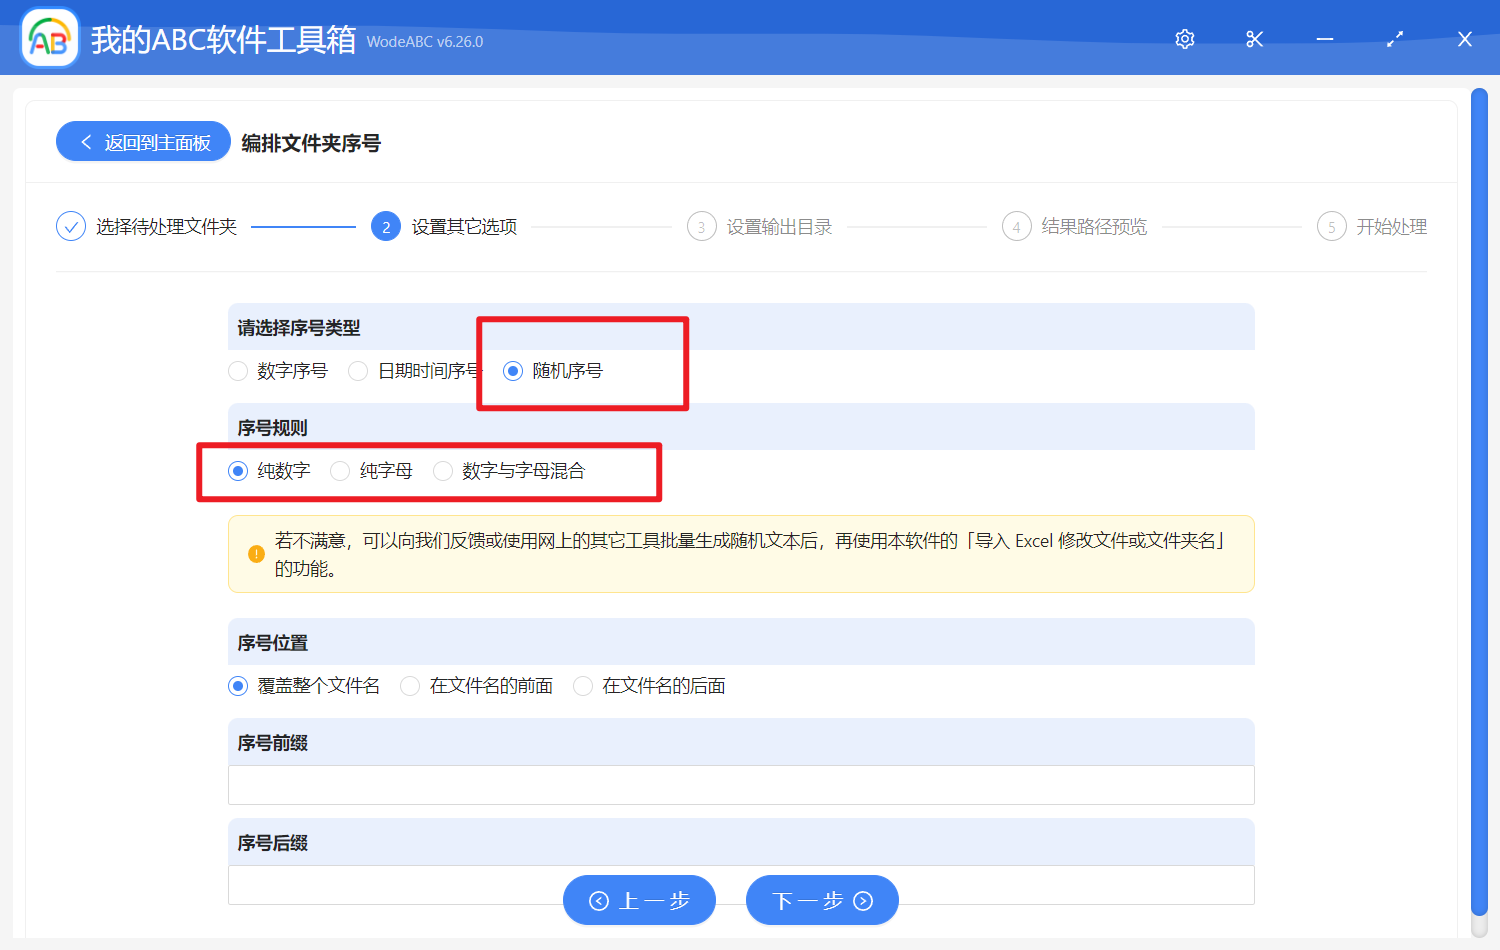This screenshot has height=950, width=1500.
Task: Click inside the 序号前缀 input field
Action: click(x=740, y=785)
